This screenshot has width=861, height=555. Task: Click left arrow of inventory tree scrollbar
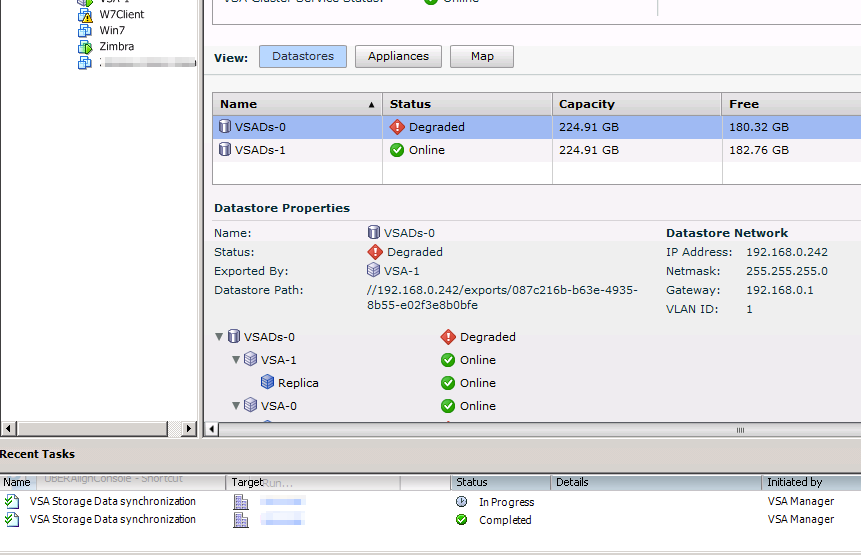tap(9, 428)
